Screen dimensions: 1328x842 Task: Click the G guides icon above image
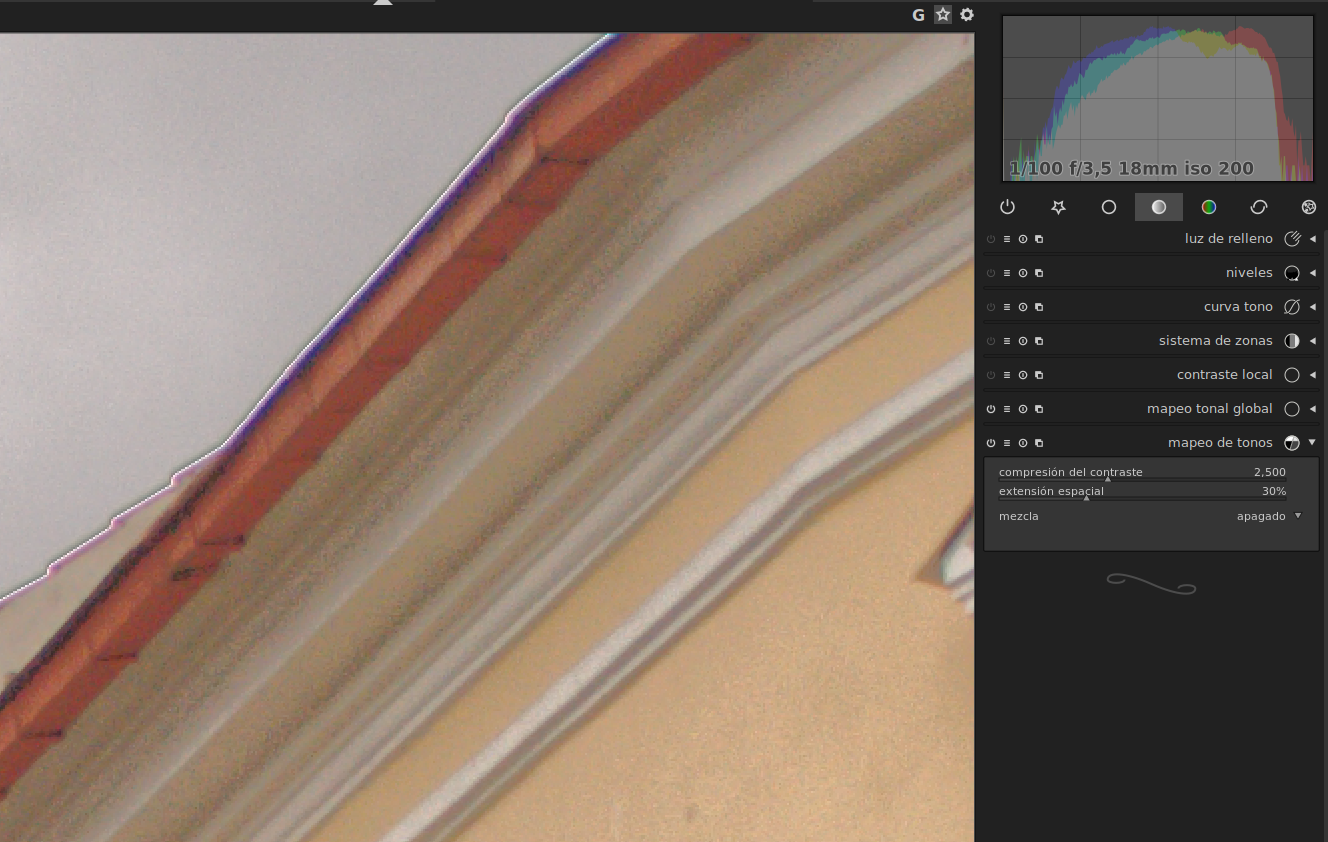pyautogui.click(x=918, y=15)
